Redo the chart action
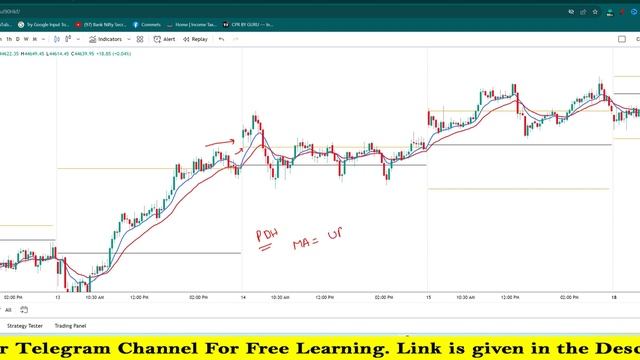 (236, 39)
